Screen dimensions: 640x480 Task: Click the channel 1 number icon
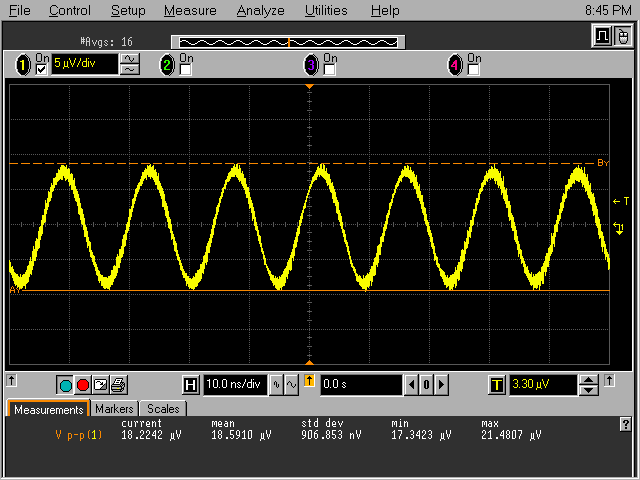click(x=23, y=65)
